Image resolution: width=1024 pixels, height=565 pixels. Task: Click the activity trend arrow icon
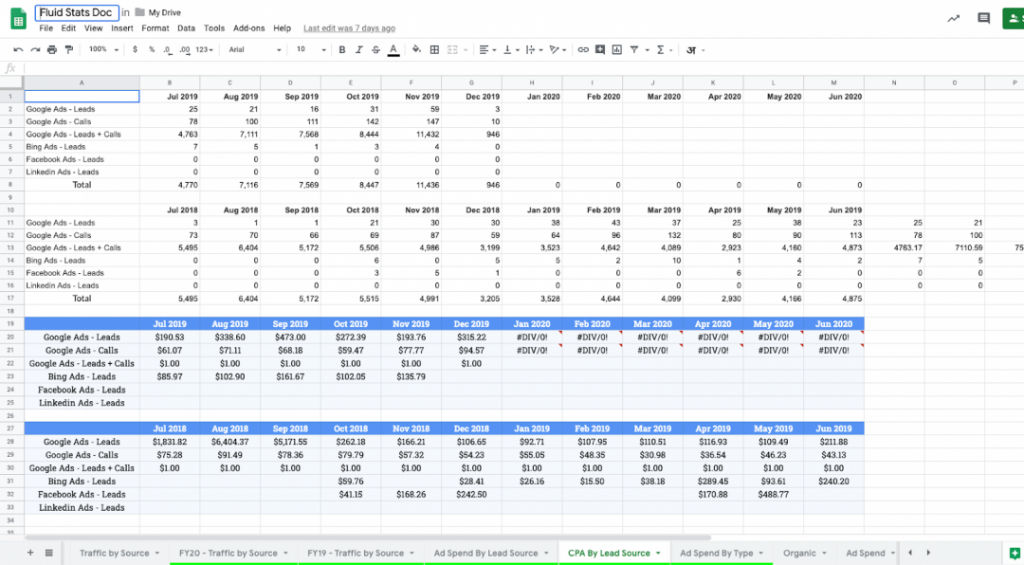point(954,18)
